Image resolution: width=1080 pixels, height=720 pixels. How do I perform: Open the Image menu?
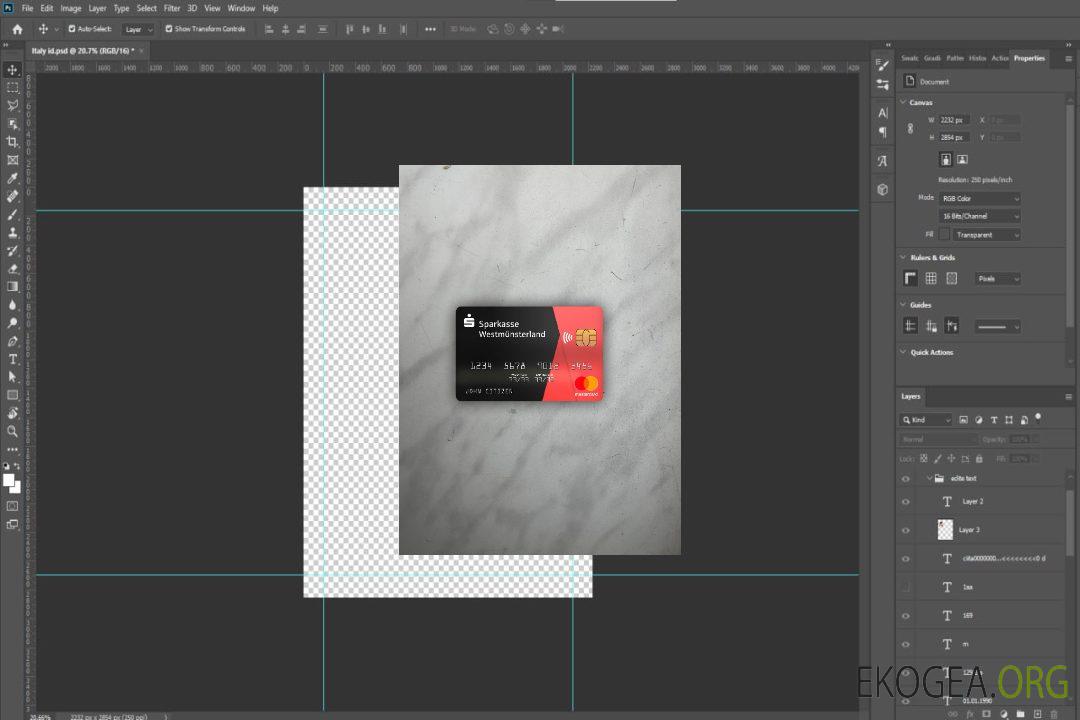(71, 8)
